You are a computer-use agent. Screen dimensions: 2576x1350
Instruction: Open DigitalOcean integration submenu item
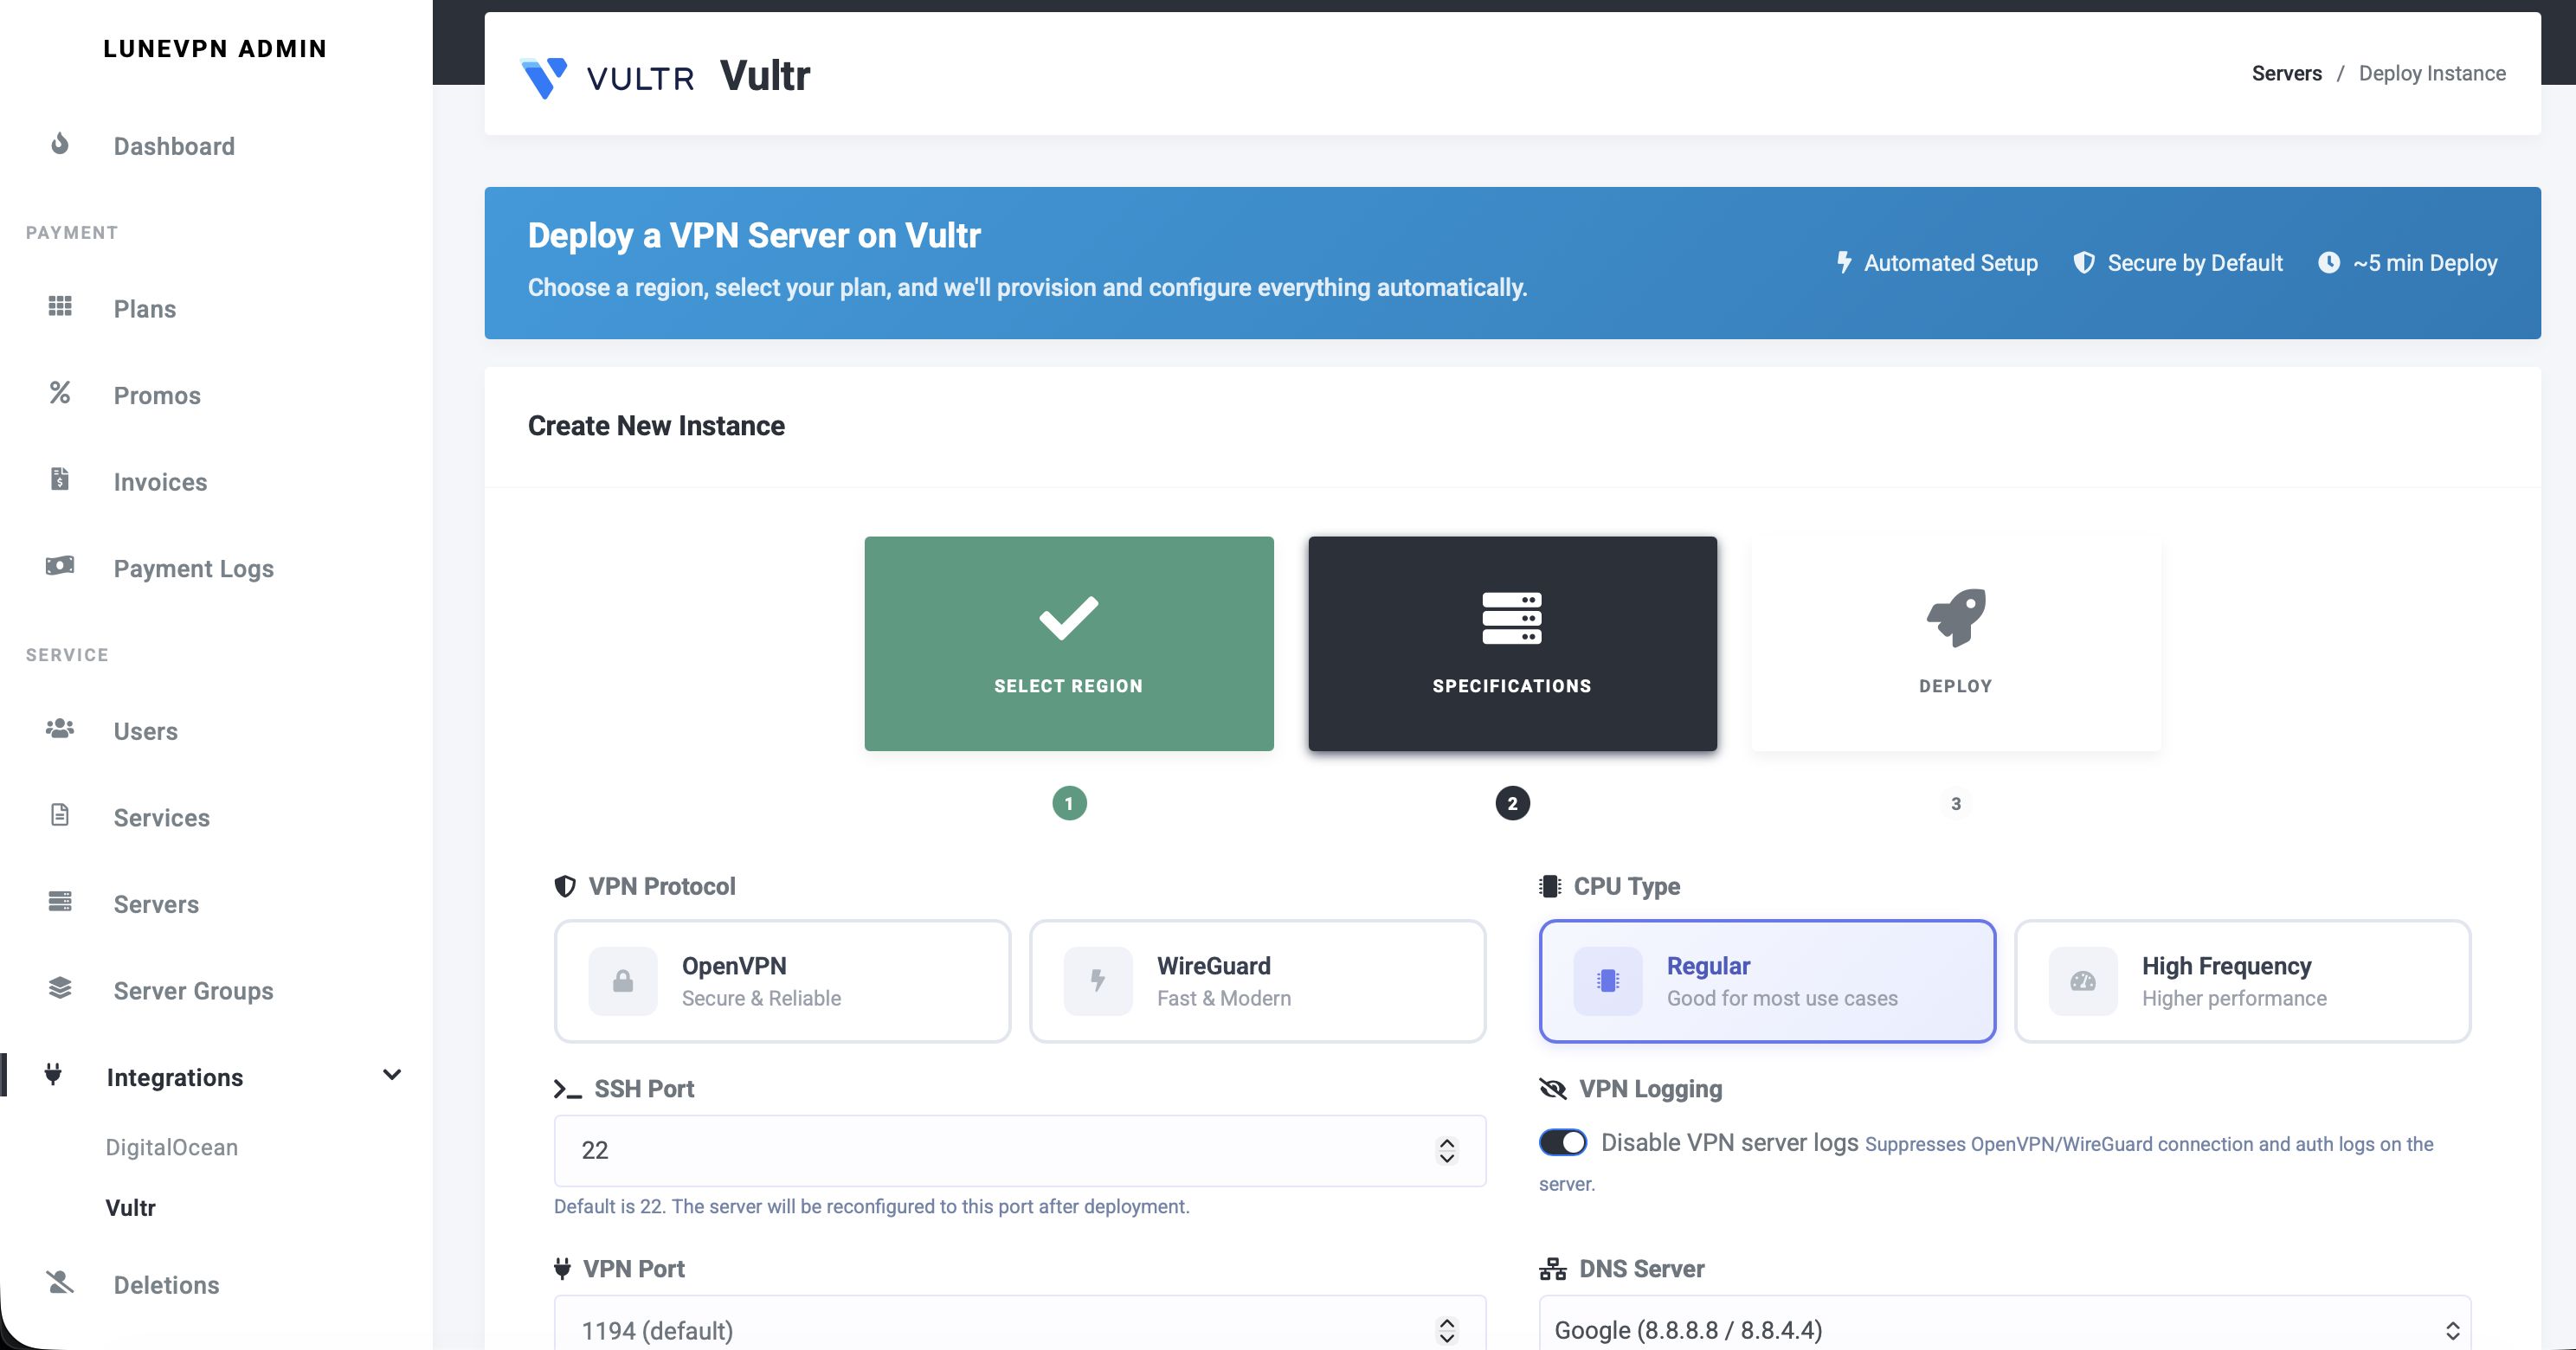click(x=172, y=1147)
